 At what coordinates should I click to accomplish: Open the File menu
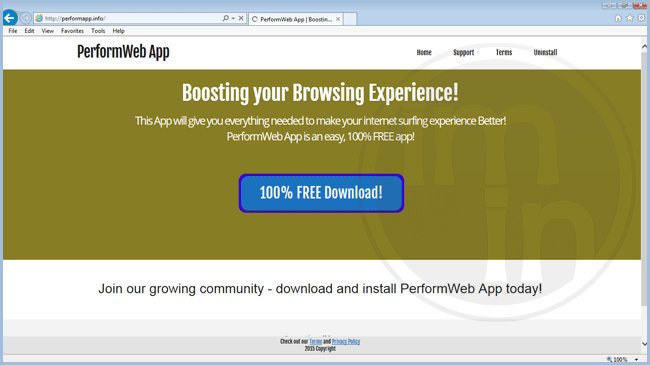click(x=13, y=31)
